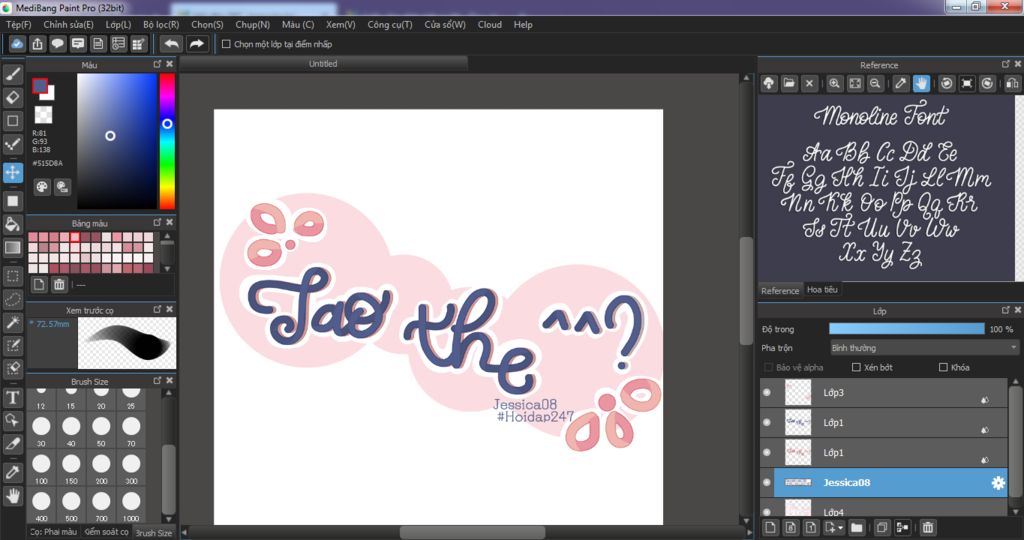Select the transparent color swatch
Viewport: 1024px width, 540px height.
43,115
